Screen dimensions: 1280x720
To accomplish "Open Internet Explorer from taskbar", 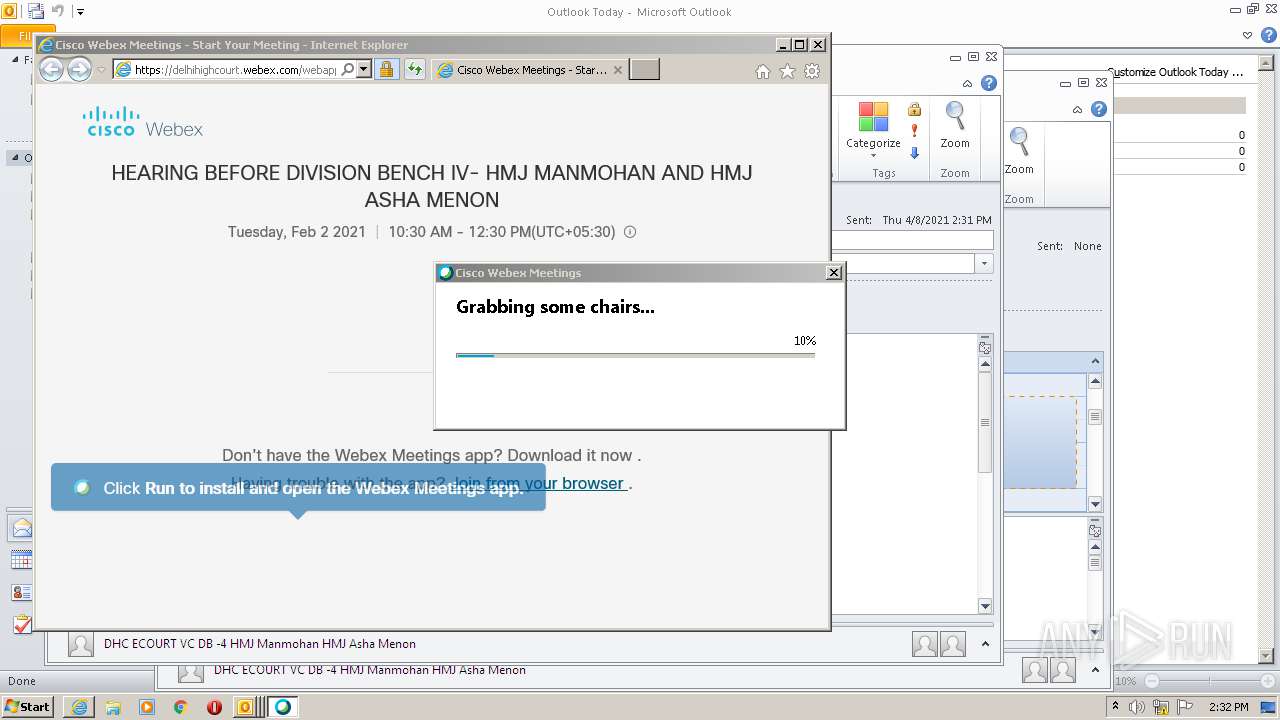I will click(79, 707).
